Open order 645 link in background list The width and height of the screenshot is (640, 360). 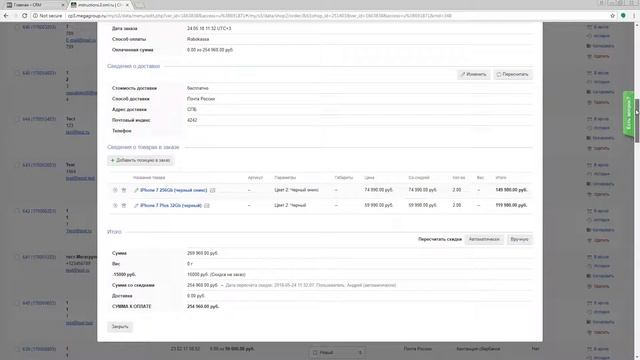click(x=39, y=73)
